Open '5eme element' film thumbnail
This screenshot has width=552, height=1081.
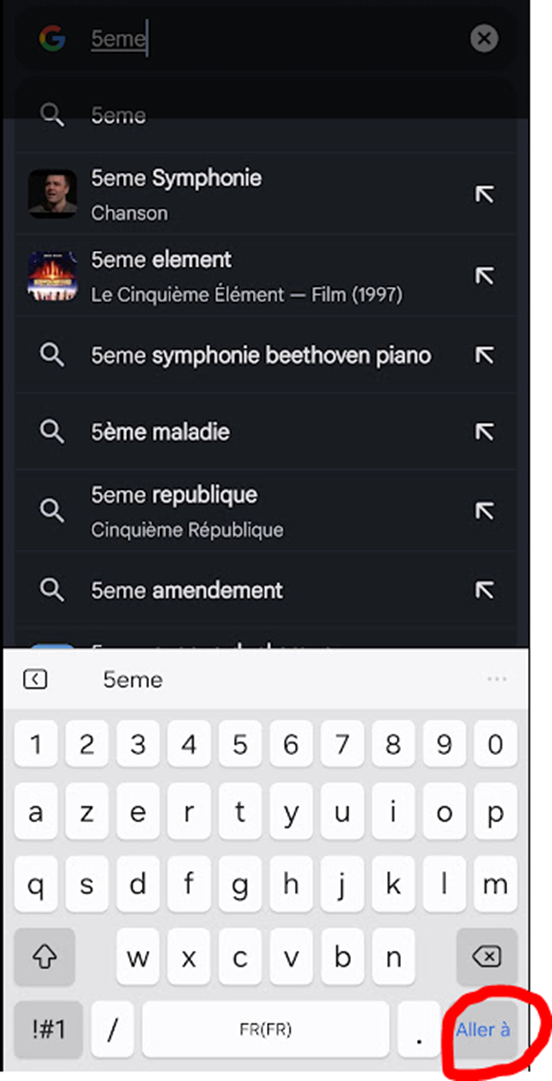coord(52,276)
